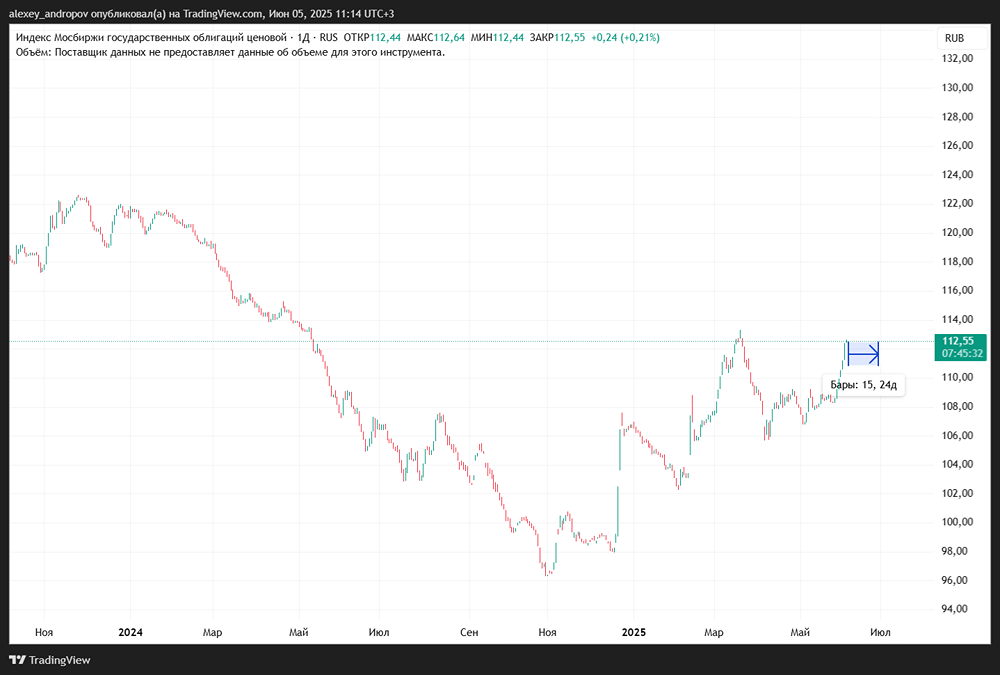This screenshot has width=1000, height=675.
Task: Click the МИН value 112,44
Action: (508, 38)
